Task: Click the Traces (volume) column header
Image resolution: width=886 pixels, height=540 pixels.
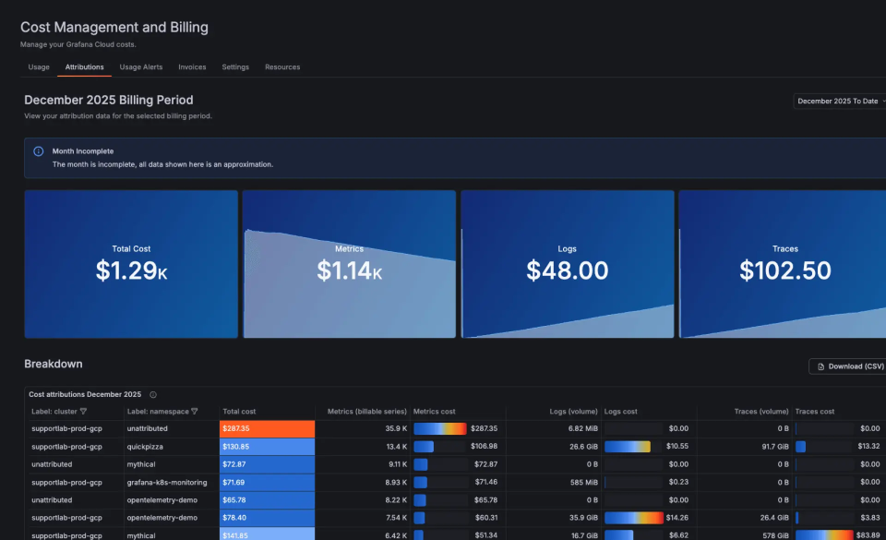Action: coord(761,412)
